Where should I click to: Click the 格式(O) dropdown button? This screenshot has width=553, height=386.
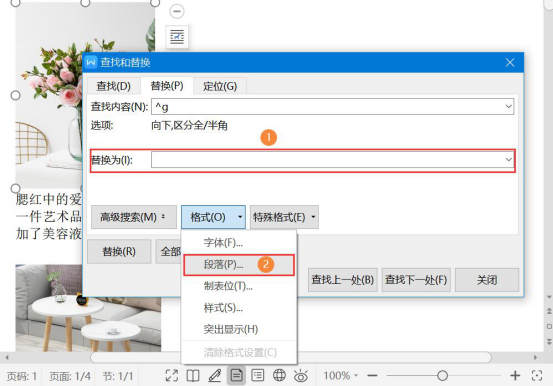click(x=213, y=217)
